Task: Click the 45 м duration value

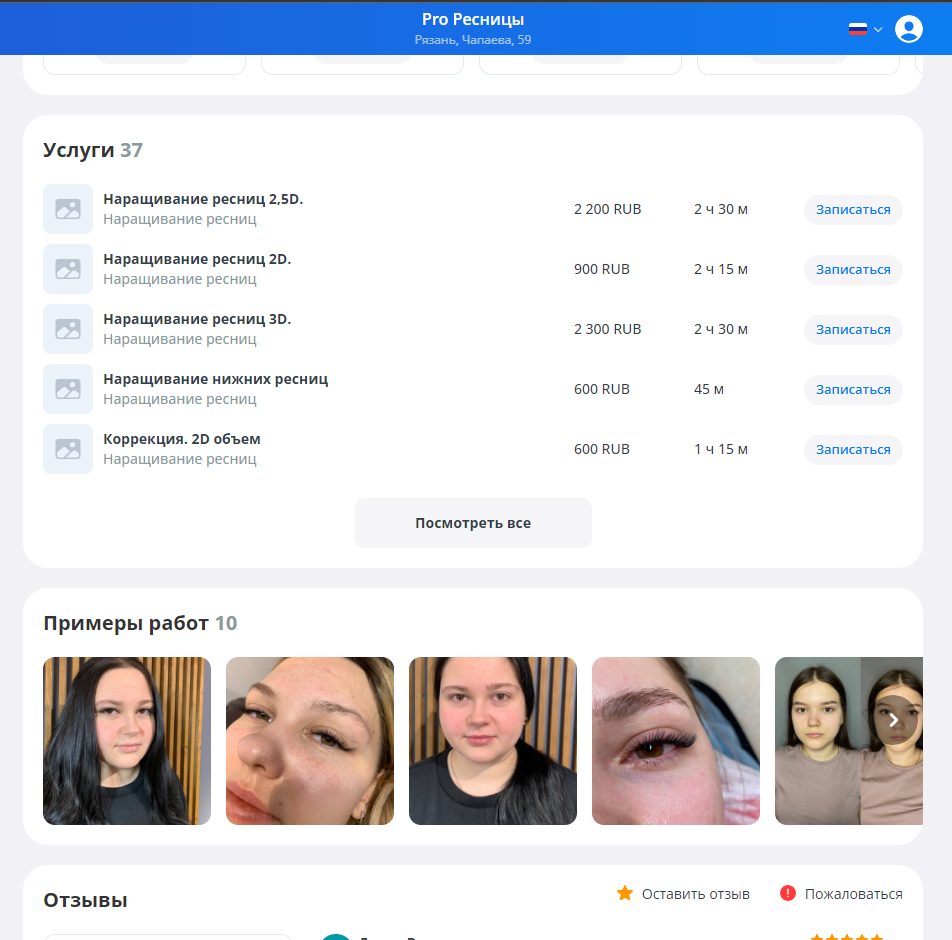Action: 709,390
